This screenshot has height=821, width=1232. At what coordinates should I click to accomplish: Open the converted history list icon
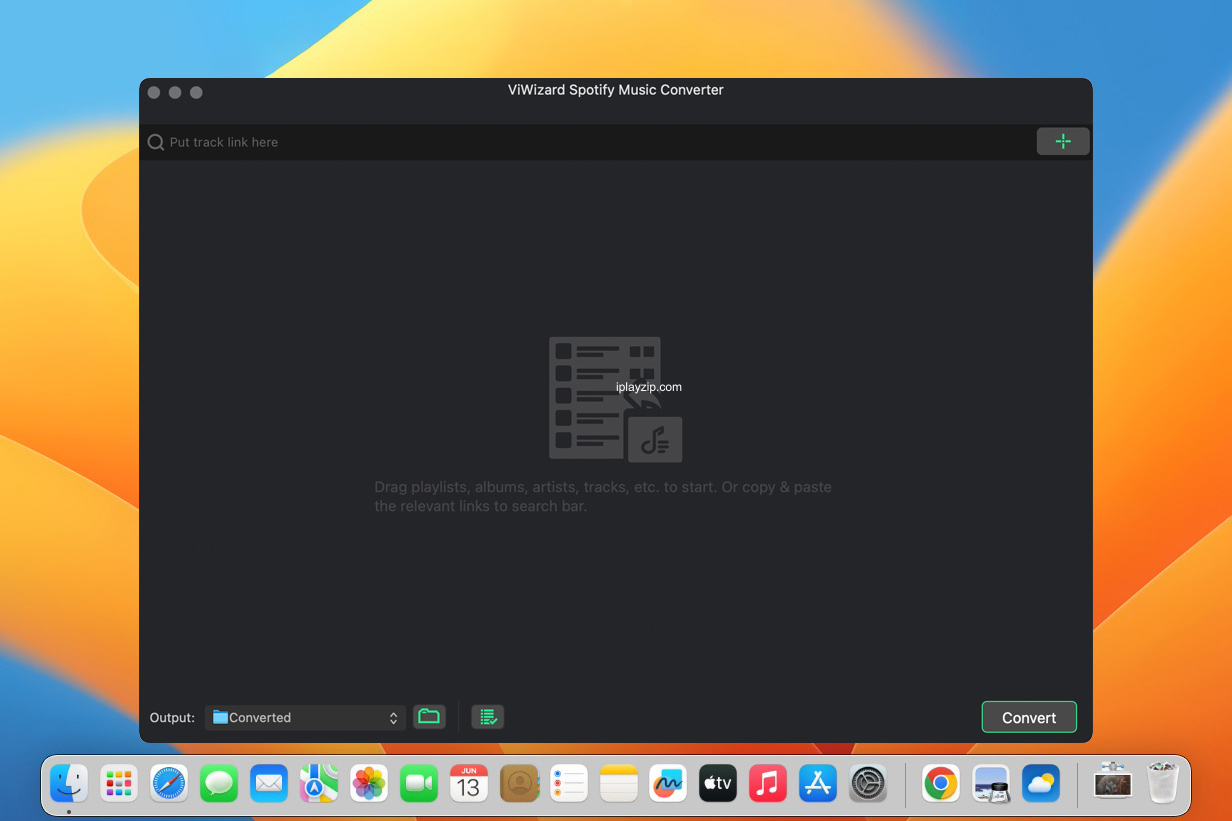point(488,717)
